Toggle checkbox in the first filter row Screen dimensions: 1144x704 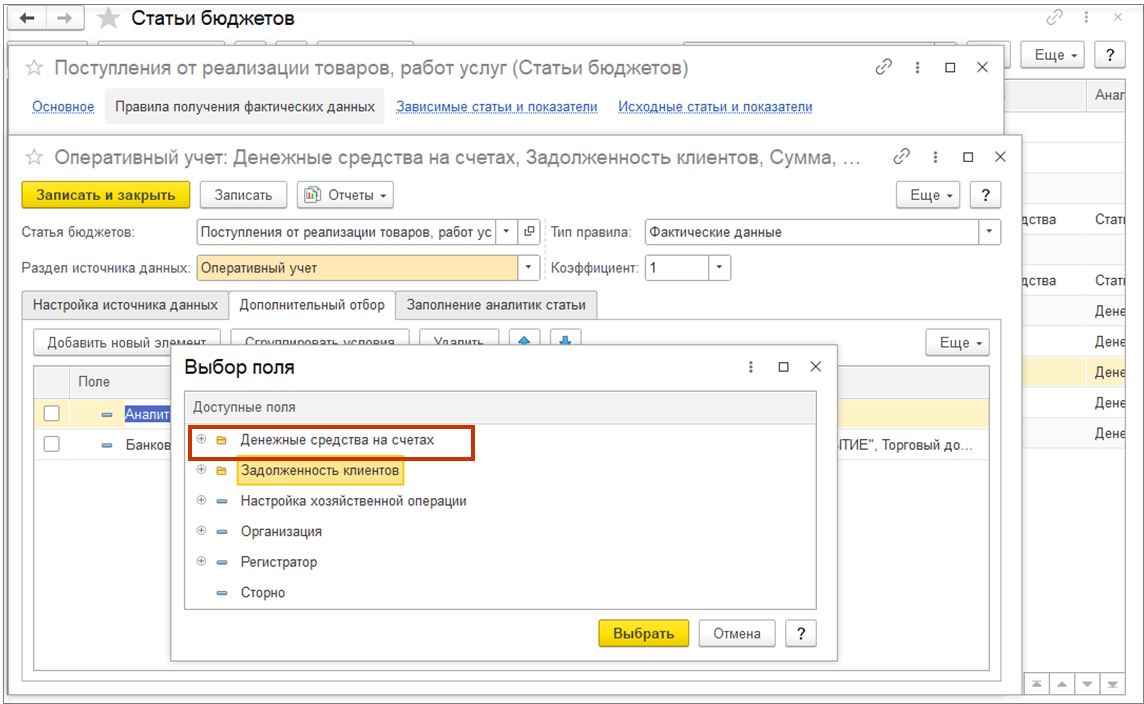pyautogui.click(x=51, y=414)
